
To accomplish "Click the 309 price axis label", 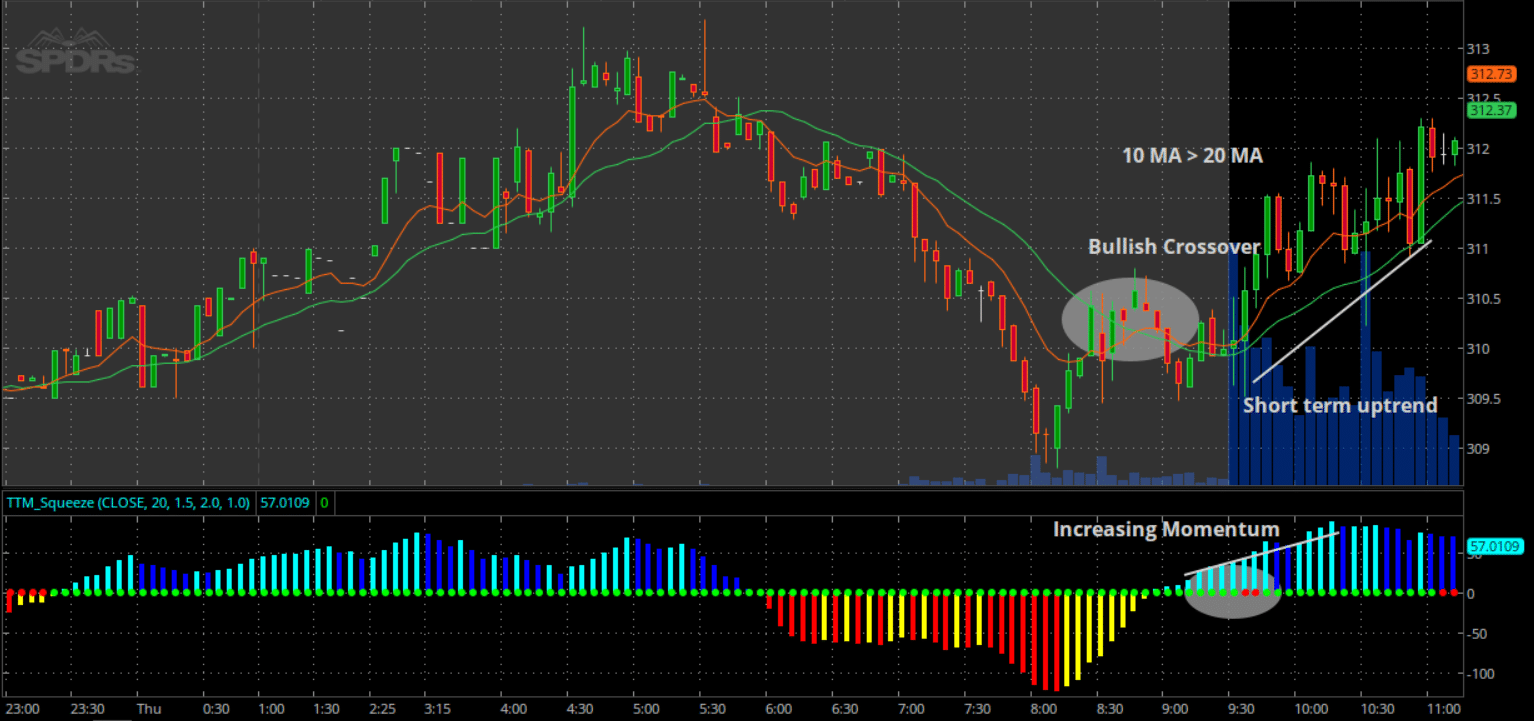I will pyautogui.click(x=1479, y=448).
